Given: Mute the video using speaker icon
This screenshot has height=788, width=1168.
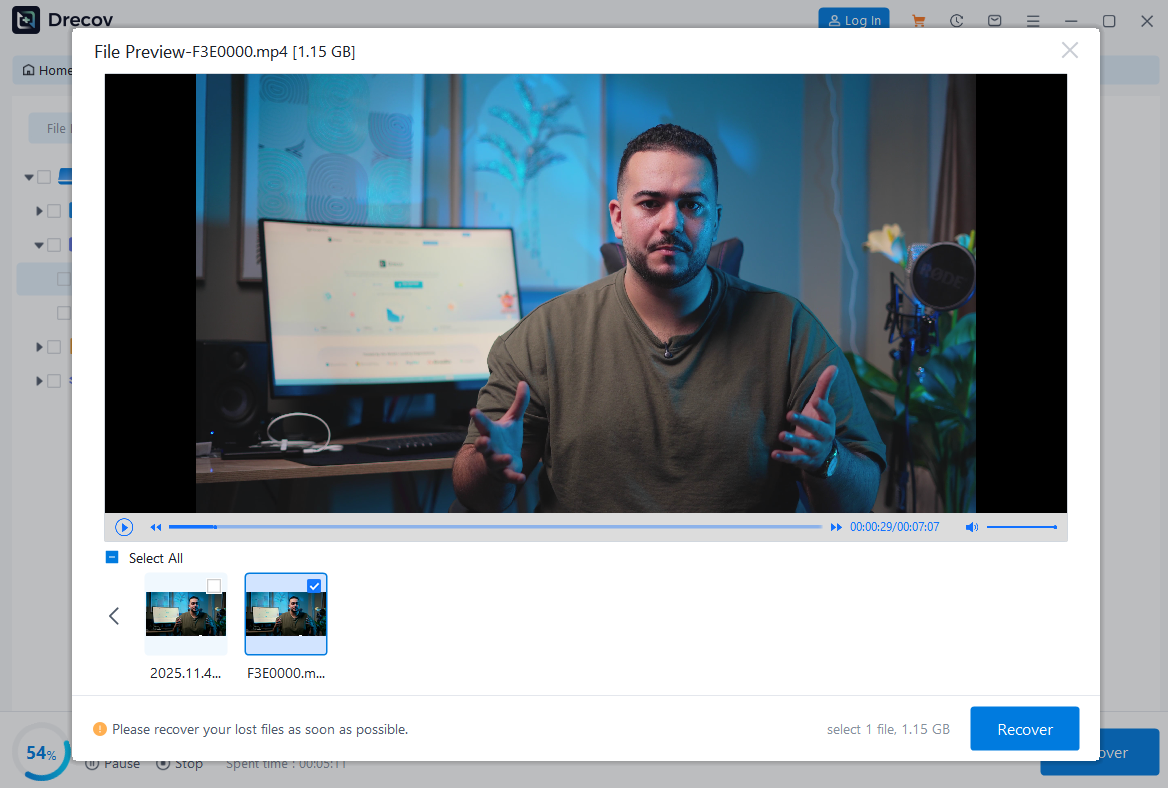Looking at the screenshot, I should tap(971, 527).
